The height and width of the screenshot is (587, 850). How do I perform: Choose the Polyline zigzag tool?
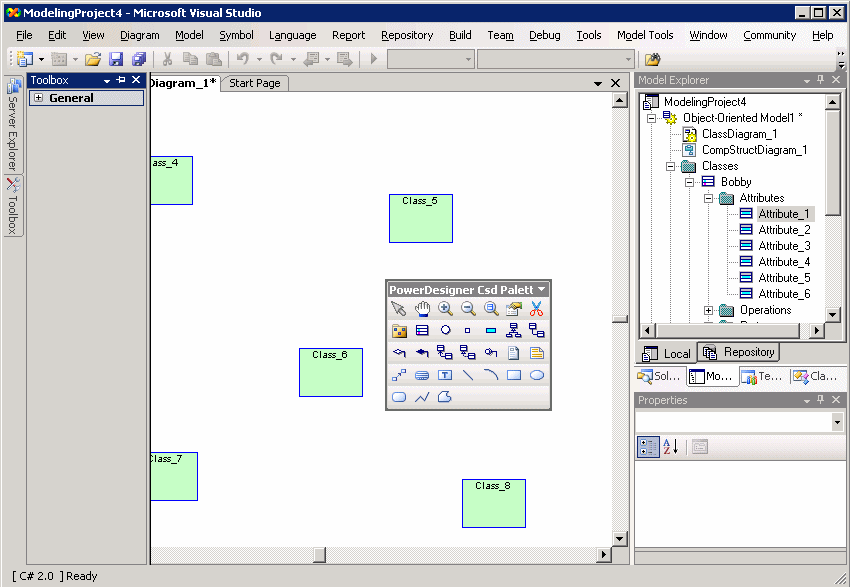pyautogui.click(x=422, y=397)
